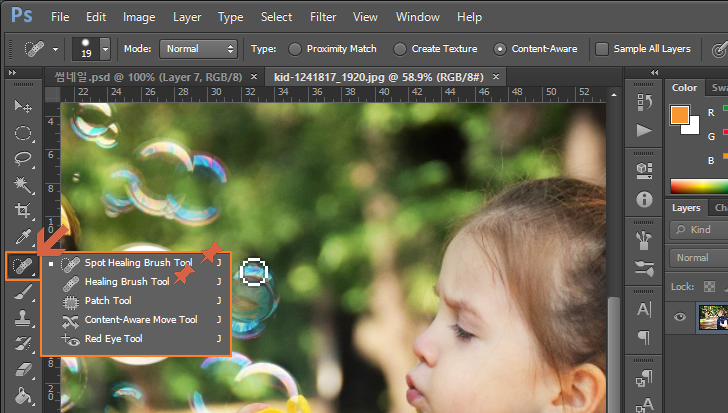Expand the tools panel double-arrow

tap(13, 72)
